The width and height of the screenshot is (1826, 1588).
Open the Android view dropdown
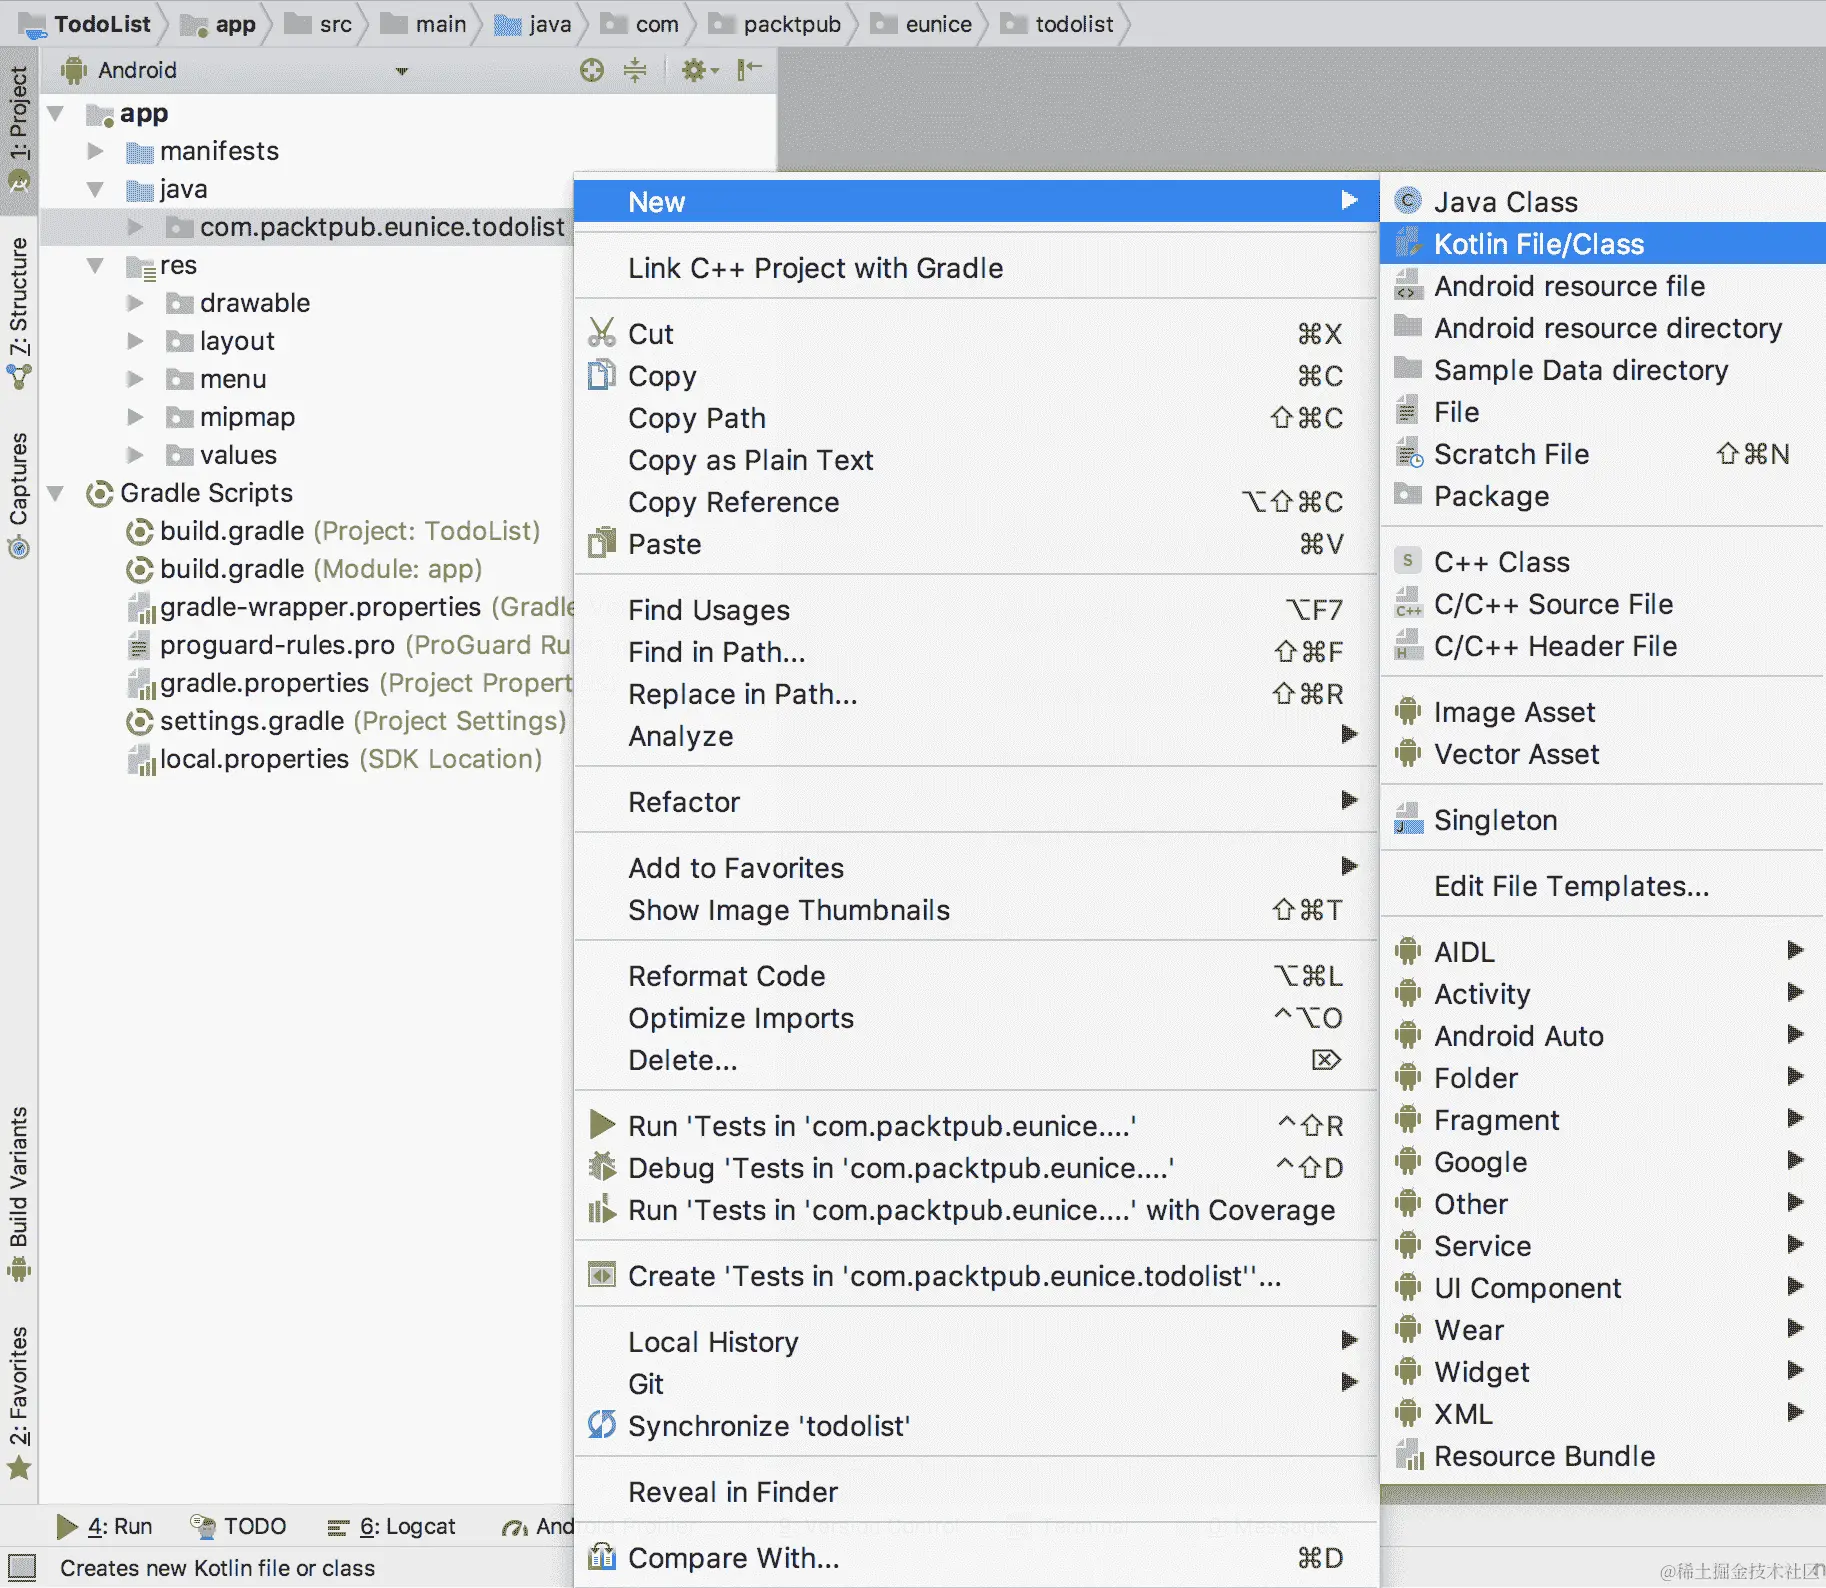(x=401, y=71)
